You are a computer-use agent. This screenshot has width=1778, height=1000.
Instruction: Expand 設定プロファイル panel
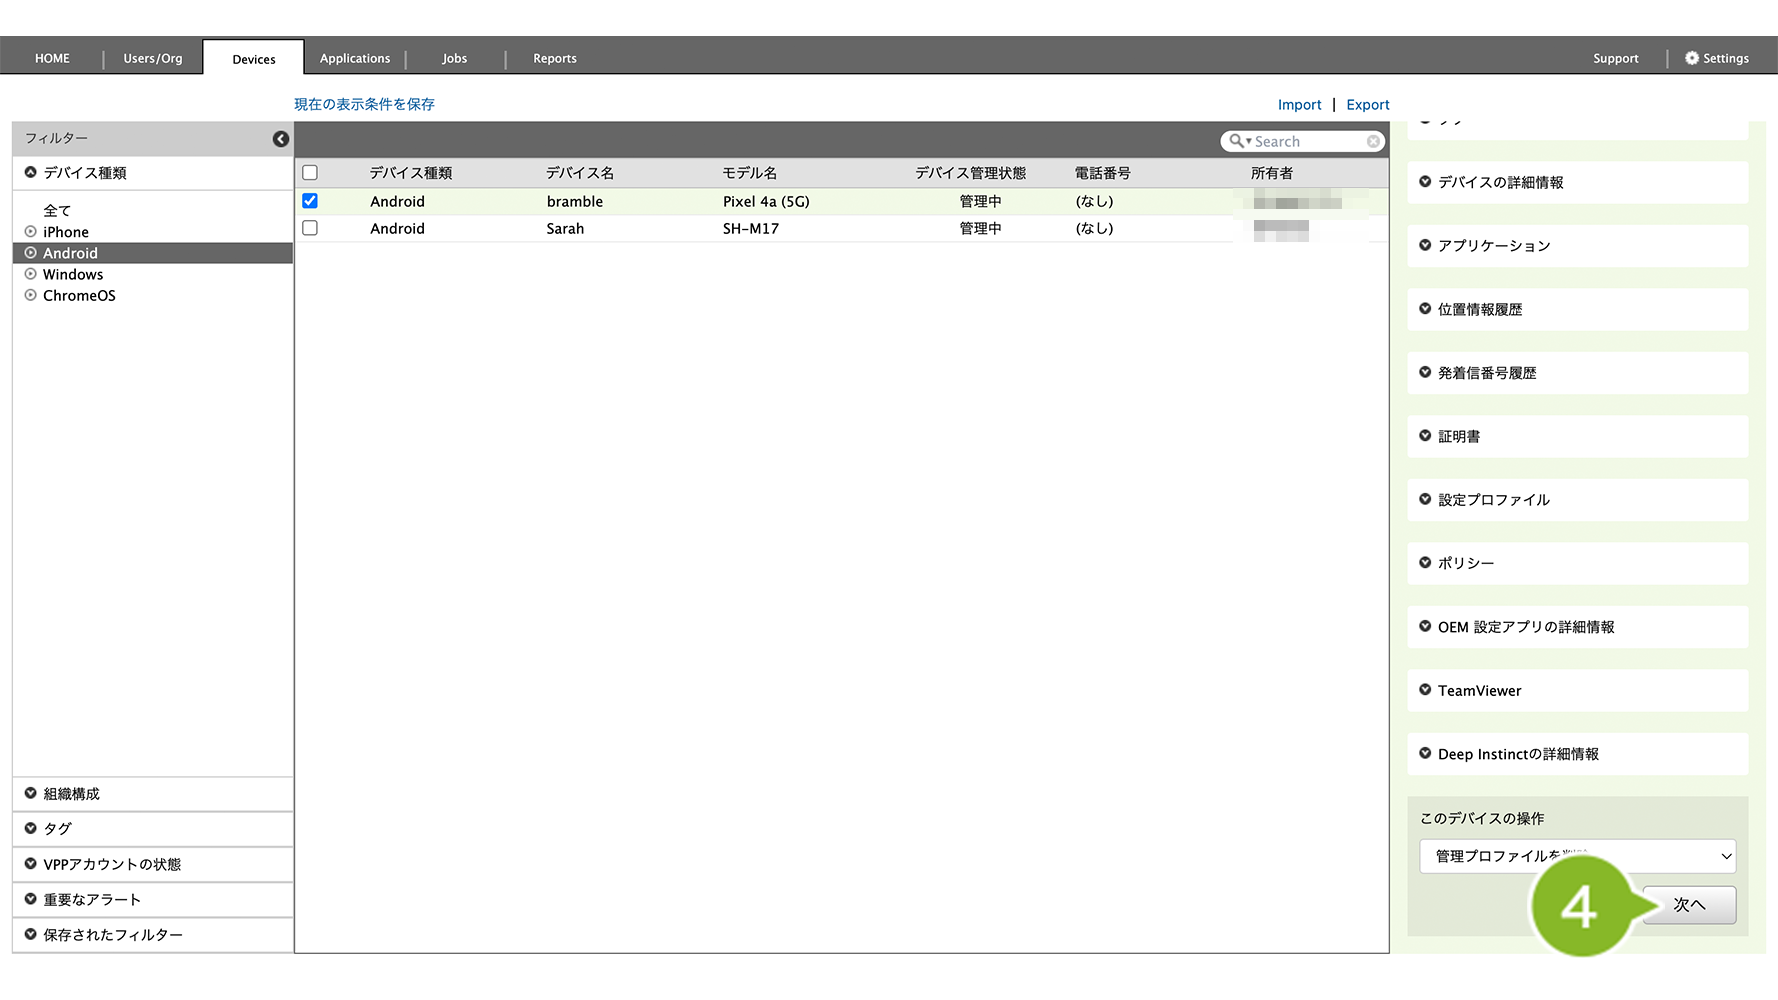click(x=1577, y=500)
